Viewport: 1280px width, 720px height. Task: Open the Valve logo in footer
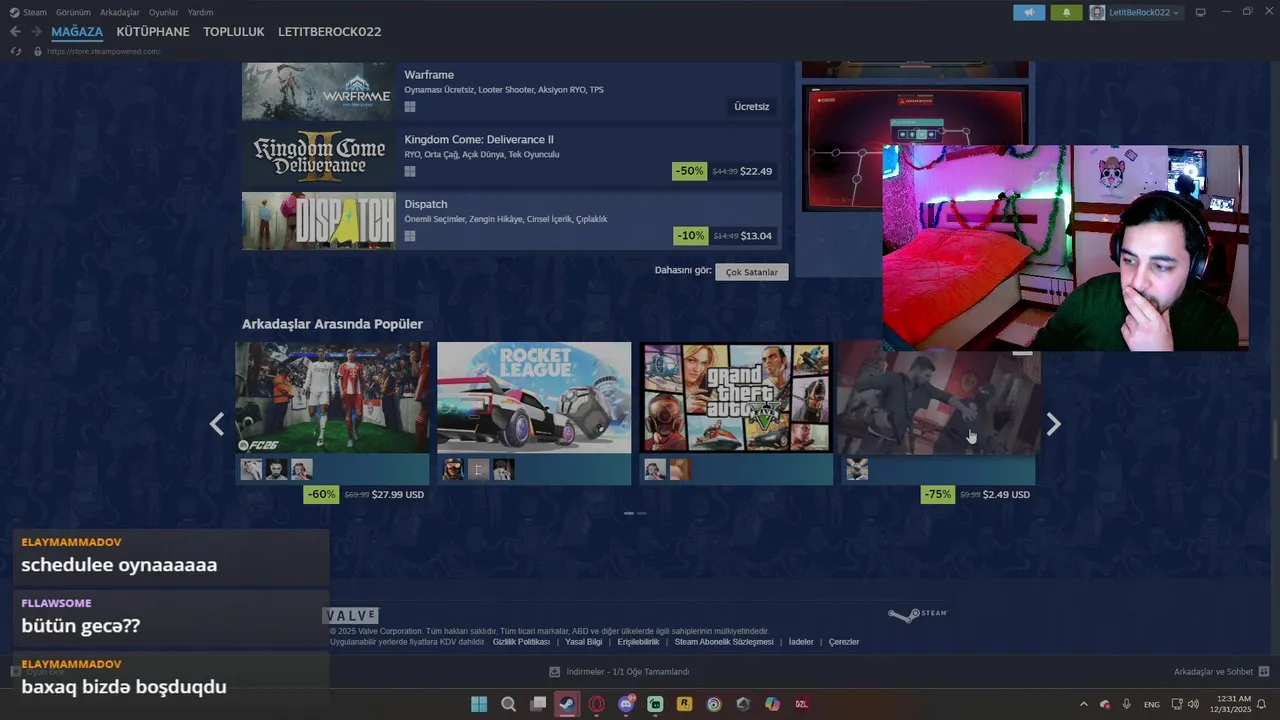[351, 615]
